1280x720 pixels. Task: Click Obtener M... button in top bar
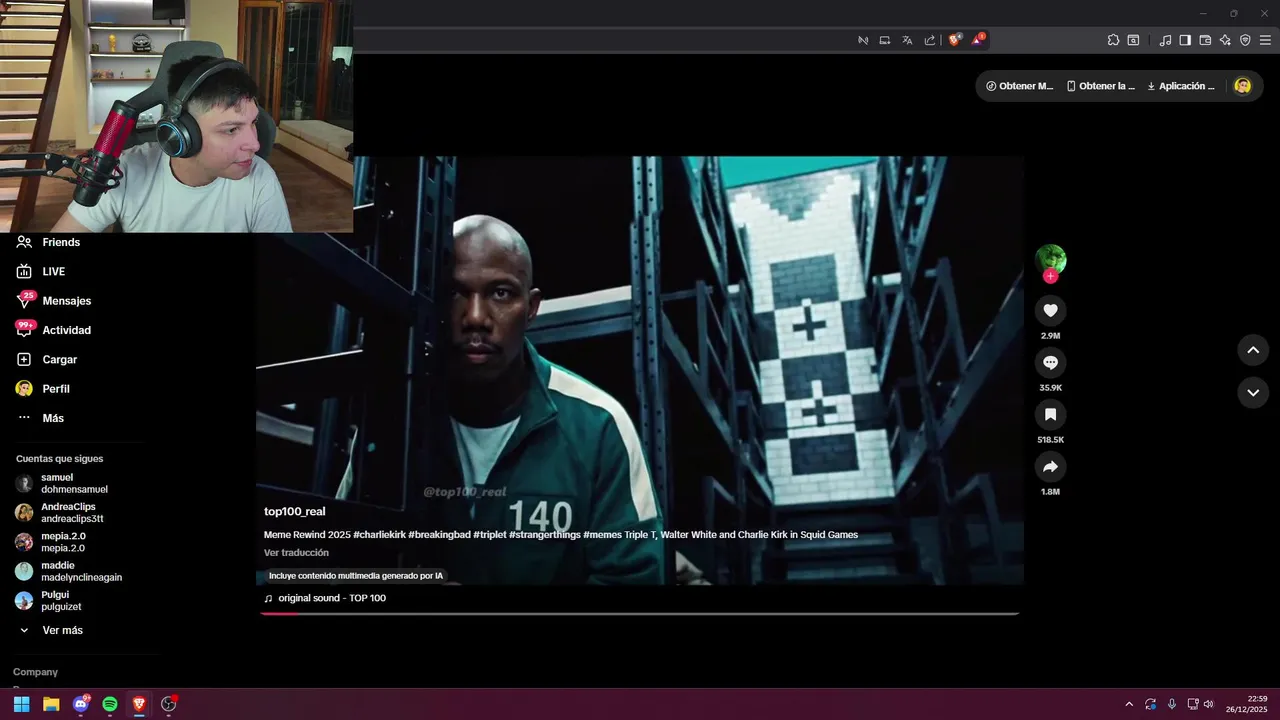coord(1019,86)
